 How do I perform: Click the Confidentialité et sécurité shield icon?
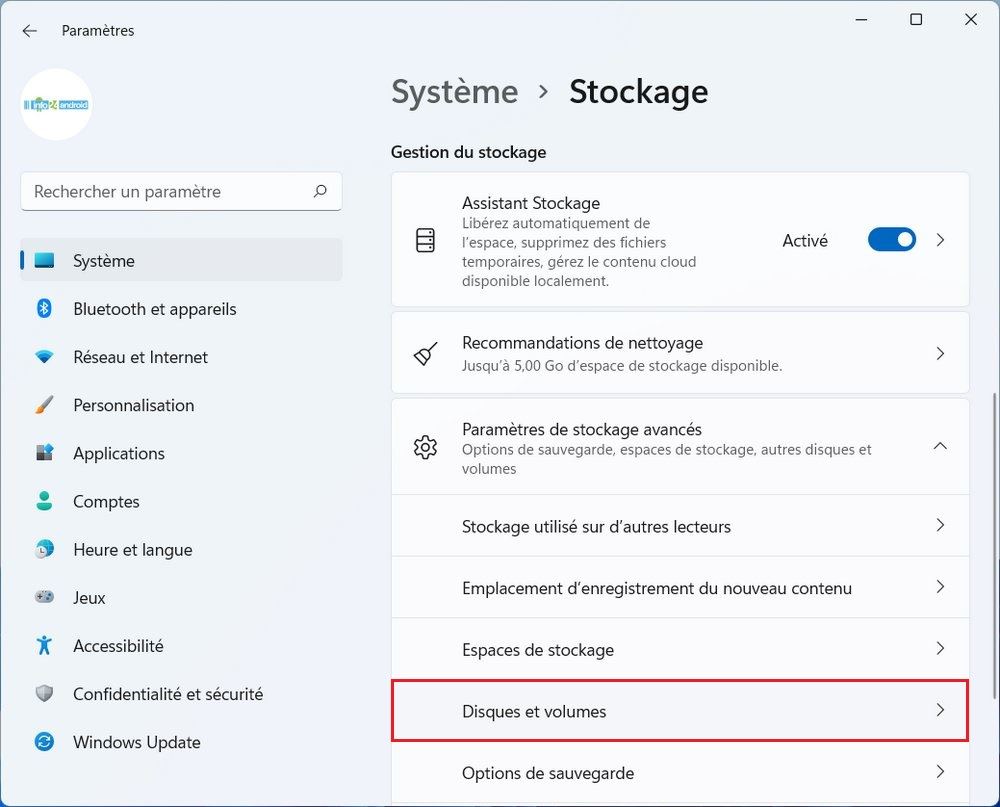tap(44, 694)
